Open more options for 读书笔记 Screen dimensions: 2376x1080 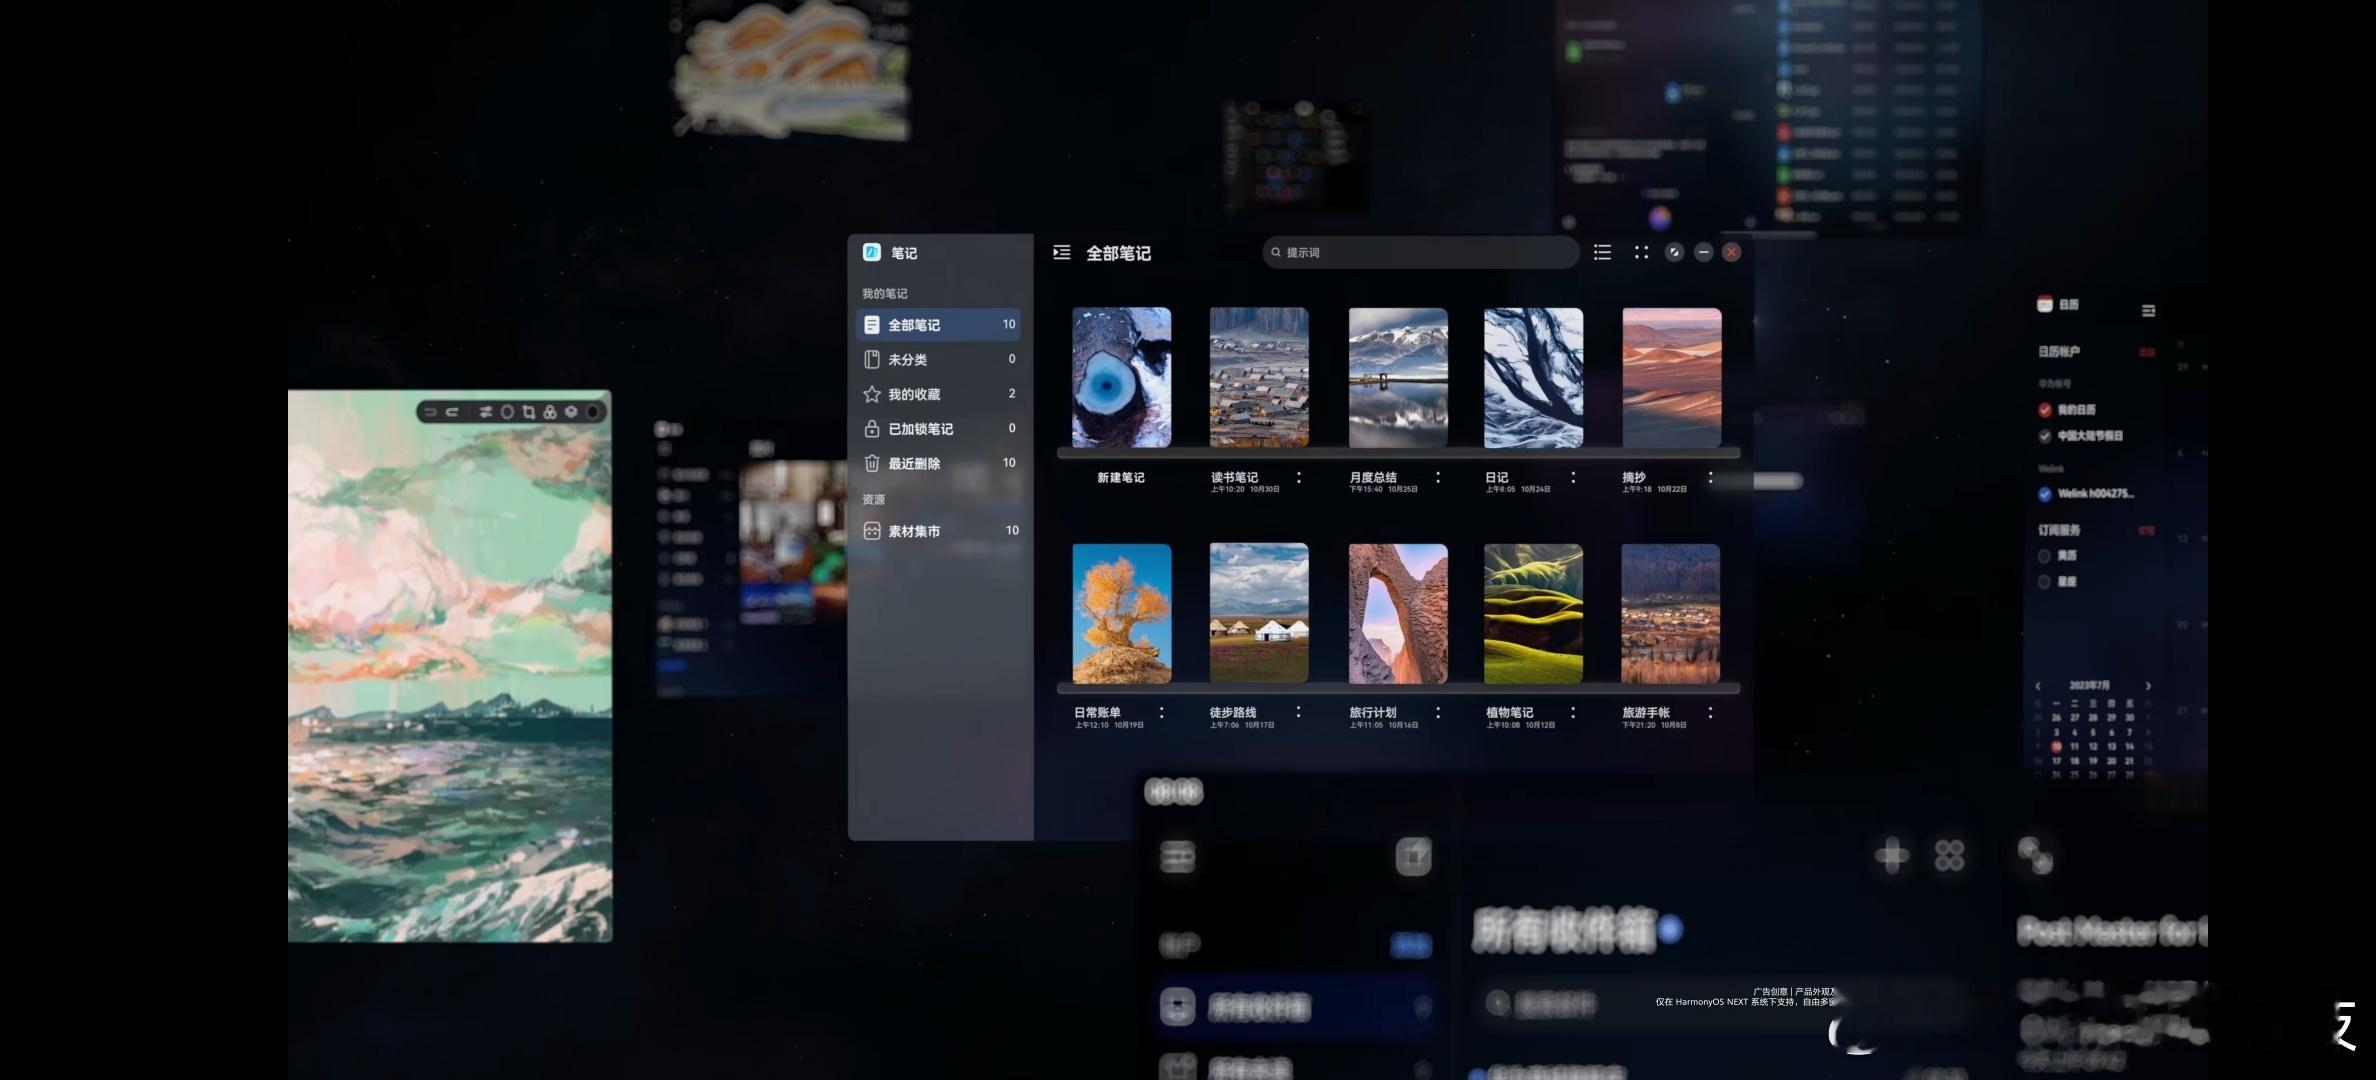1299,478
